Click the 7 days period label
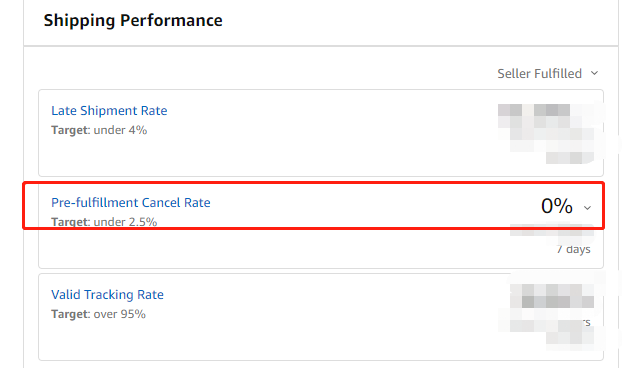Image resolution: width=622 pixels, height=368 pixels. coord(573,249)
